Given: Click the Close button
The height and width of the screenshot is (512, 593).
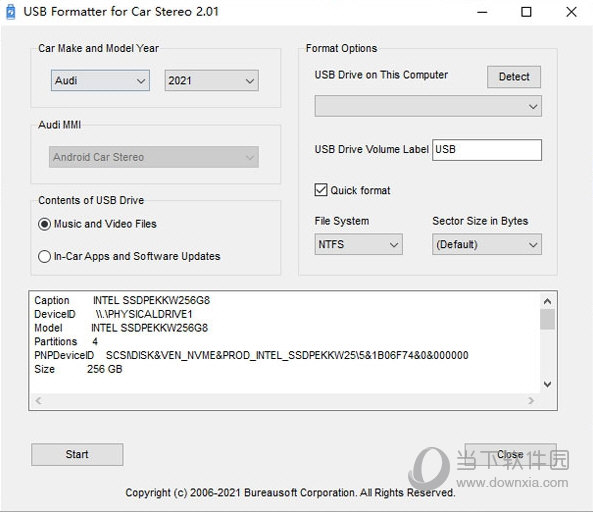Looking at the screenshot, I should (510, 454).
